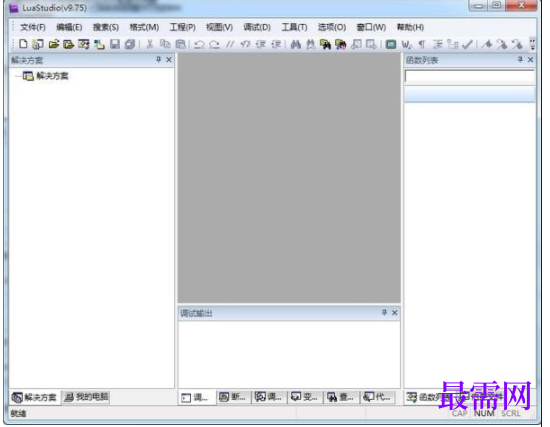Click the LuaStudio app icon in title bar

point(13,8)
